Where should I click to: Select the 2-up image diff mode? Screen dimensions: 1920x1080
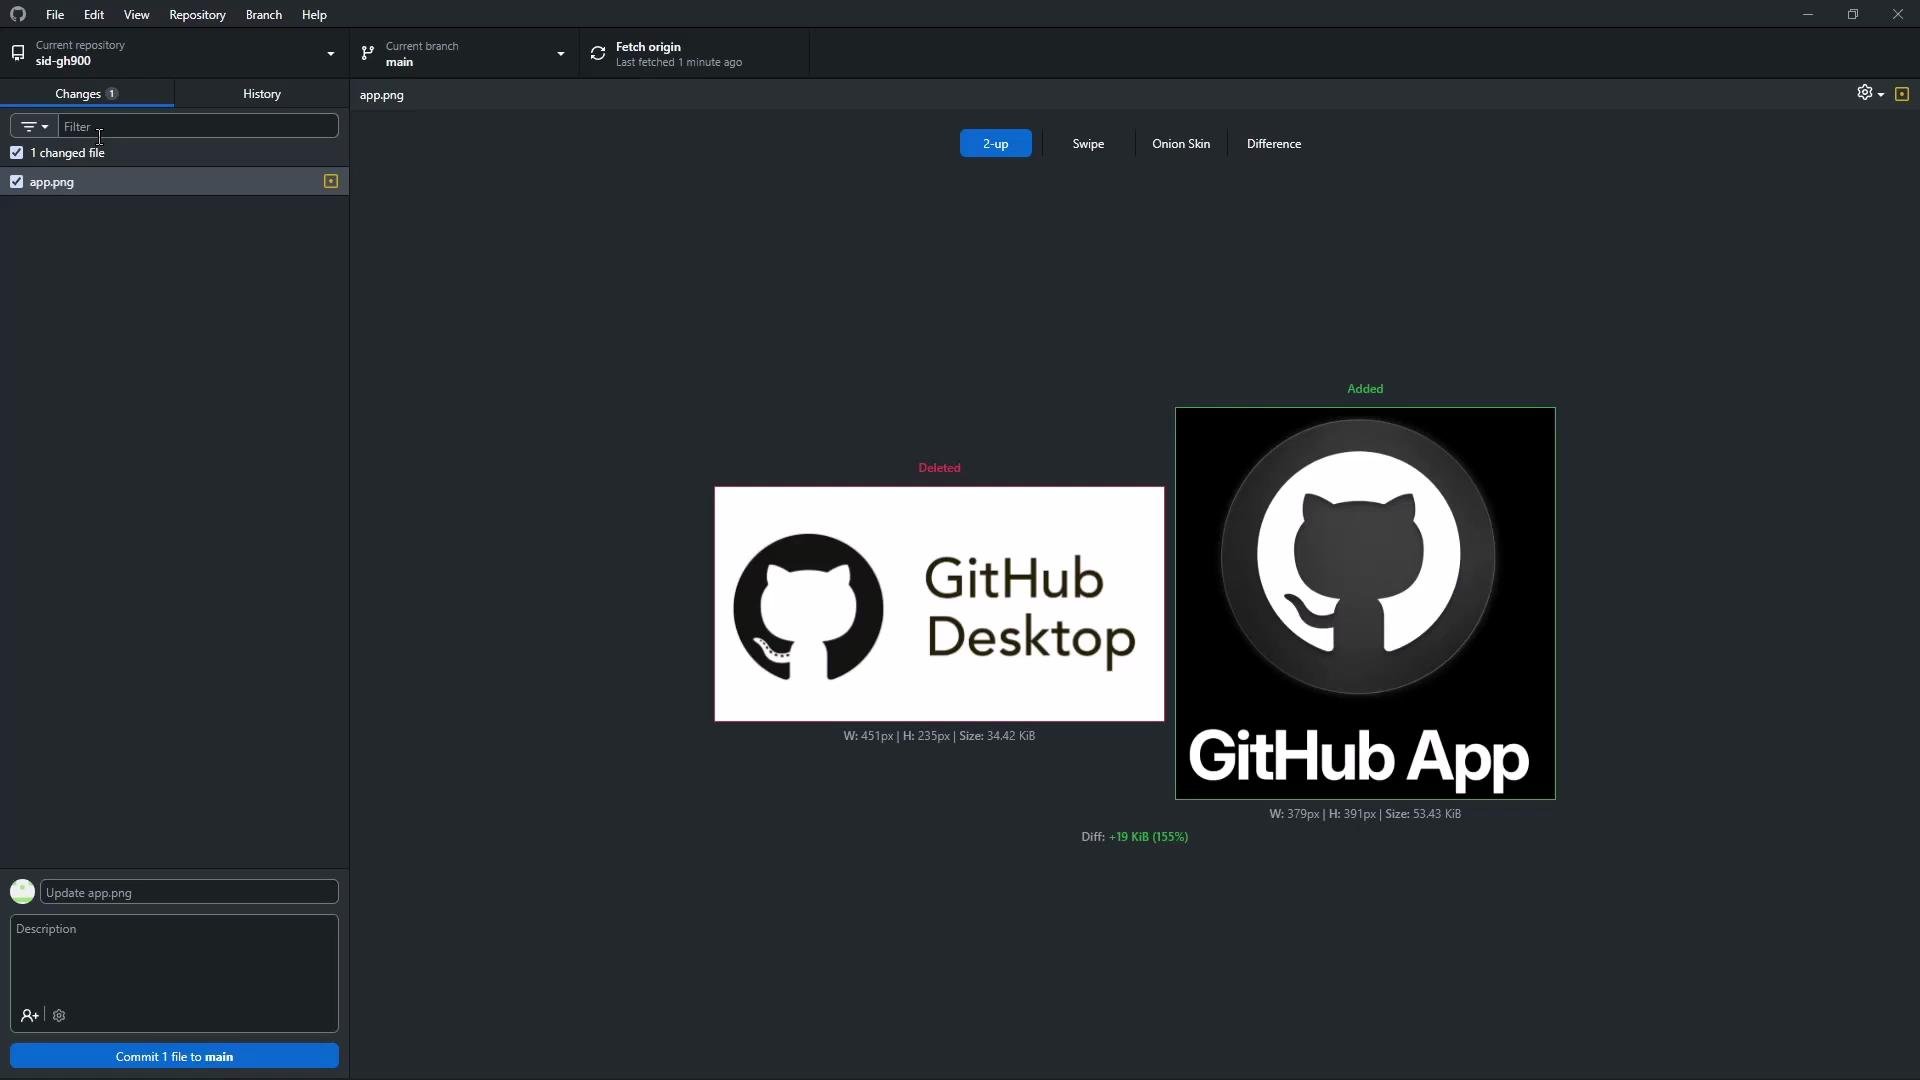[x=995, y=143]
